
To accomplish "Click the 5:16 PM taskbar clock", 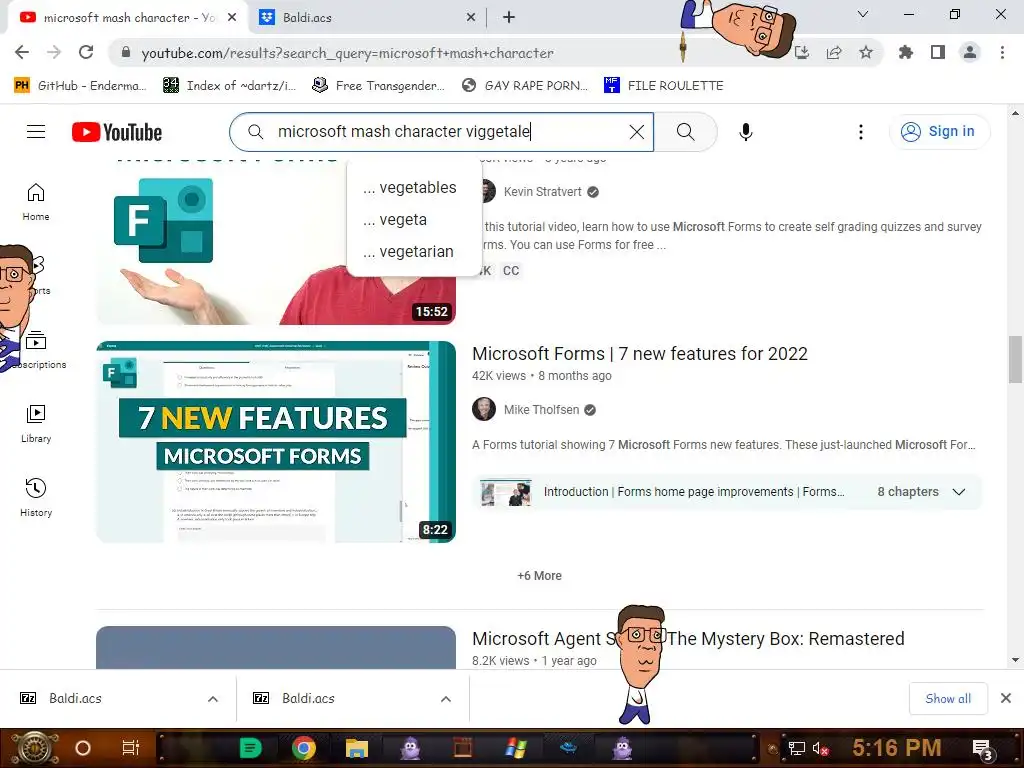I will pos(897,748).
